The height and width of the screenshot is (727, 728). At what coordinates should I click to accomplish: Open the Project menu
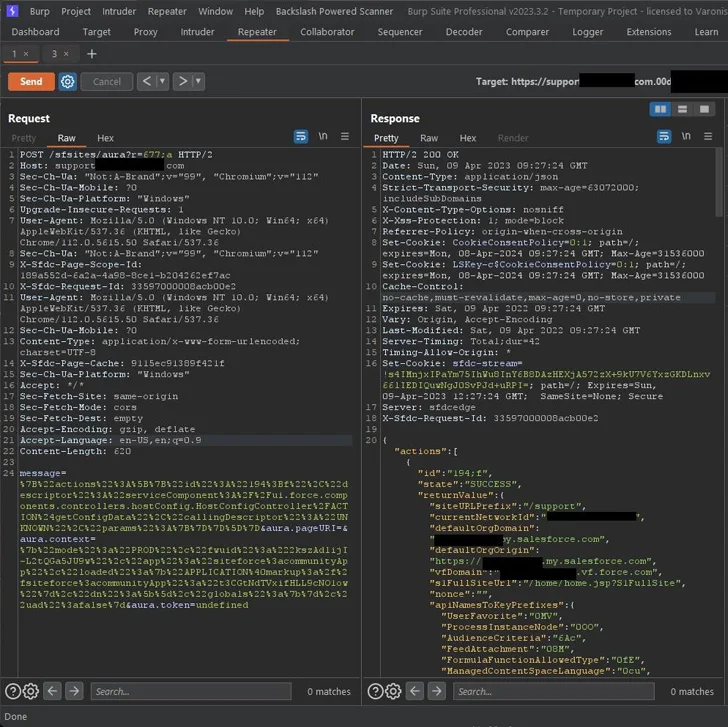pyautogui.click(x=76, y=11)
